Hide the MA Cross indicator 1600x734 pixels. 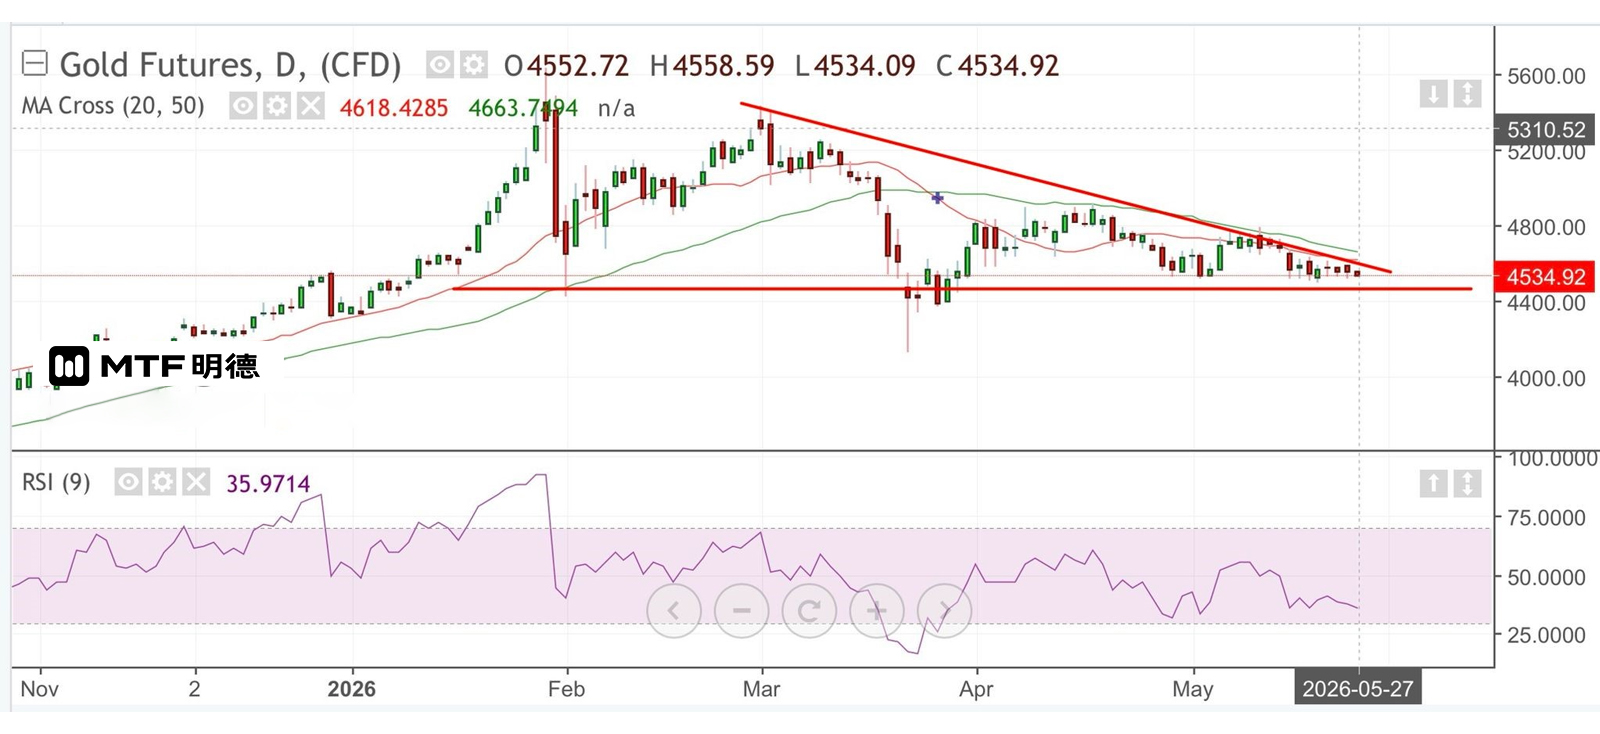click(243, 106)
